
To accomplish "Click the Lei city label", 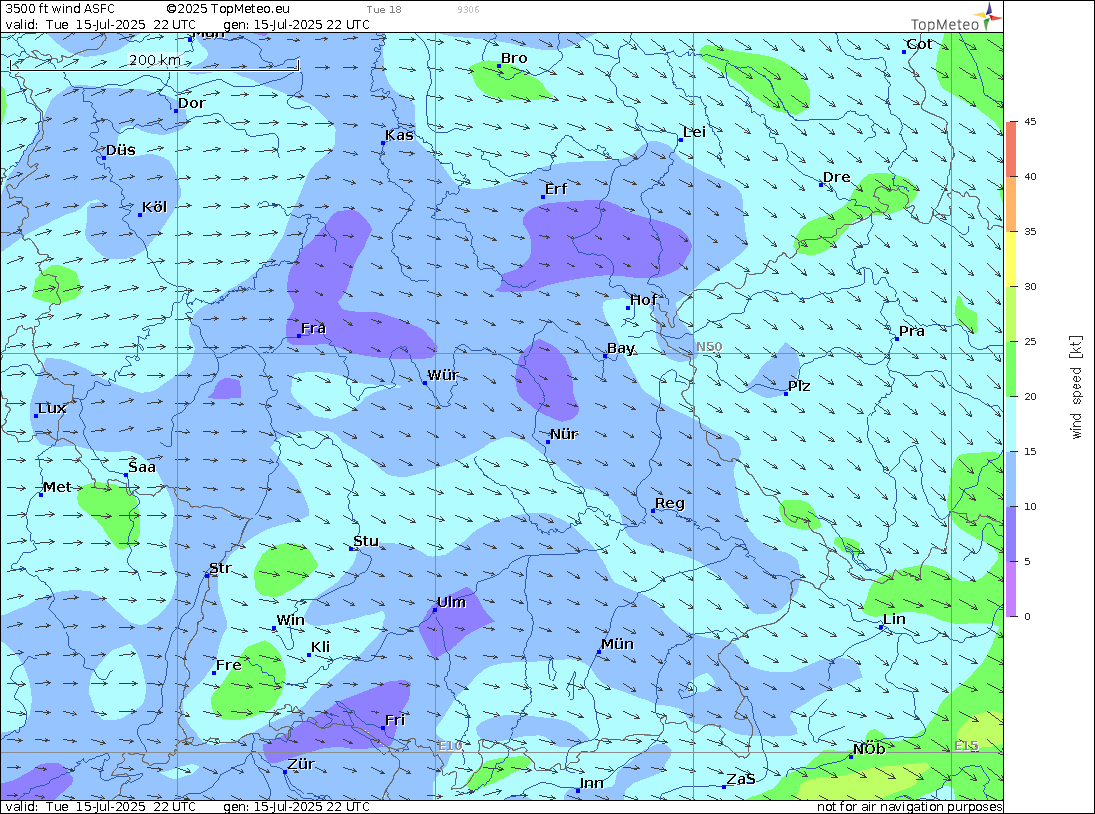I will [x=694, y=133].
